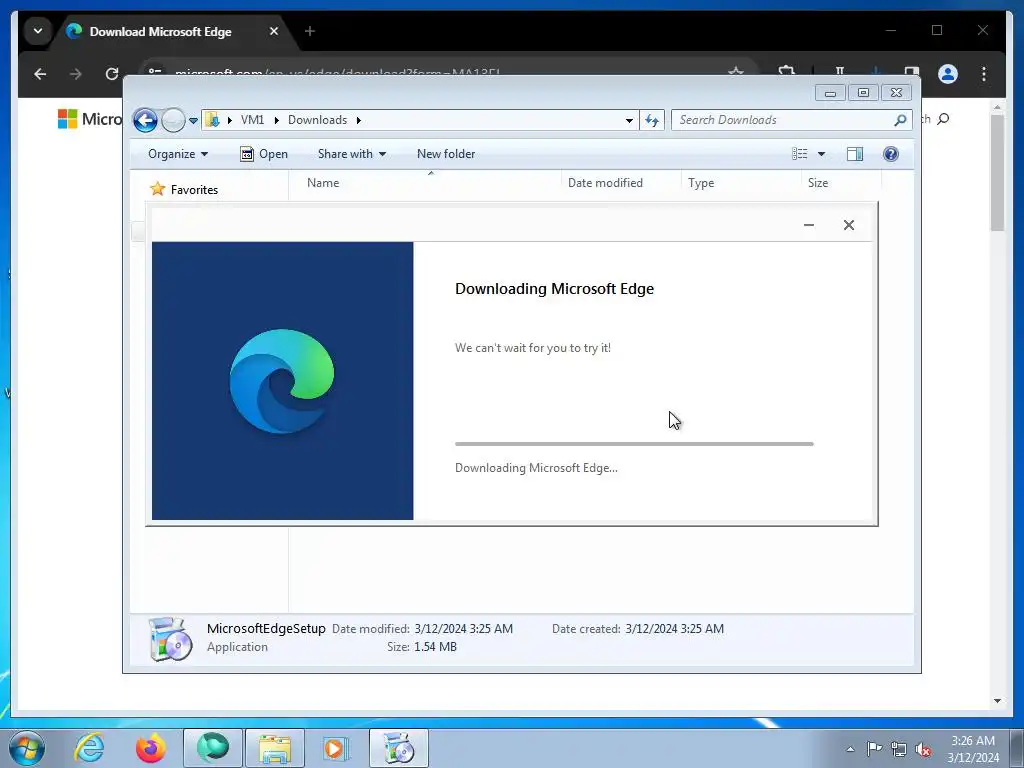1024x768 pixels.
Task: Click the Open toolbar button
Action: (264, 154)
